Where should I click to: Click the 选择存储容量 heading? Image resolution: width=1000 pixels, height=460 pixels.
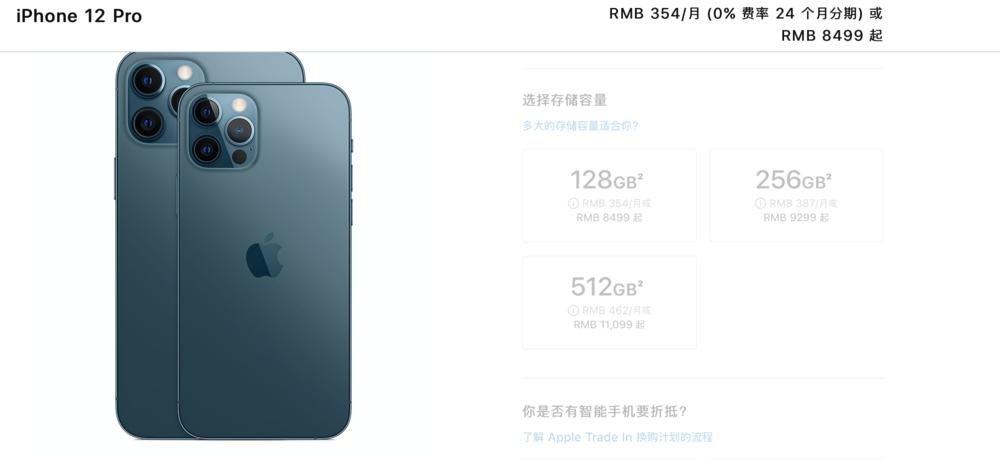[x=564, y=100]
